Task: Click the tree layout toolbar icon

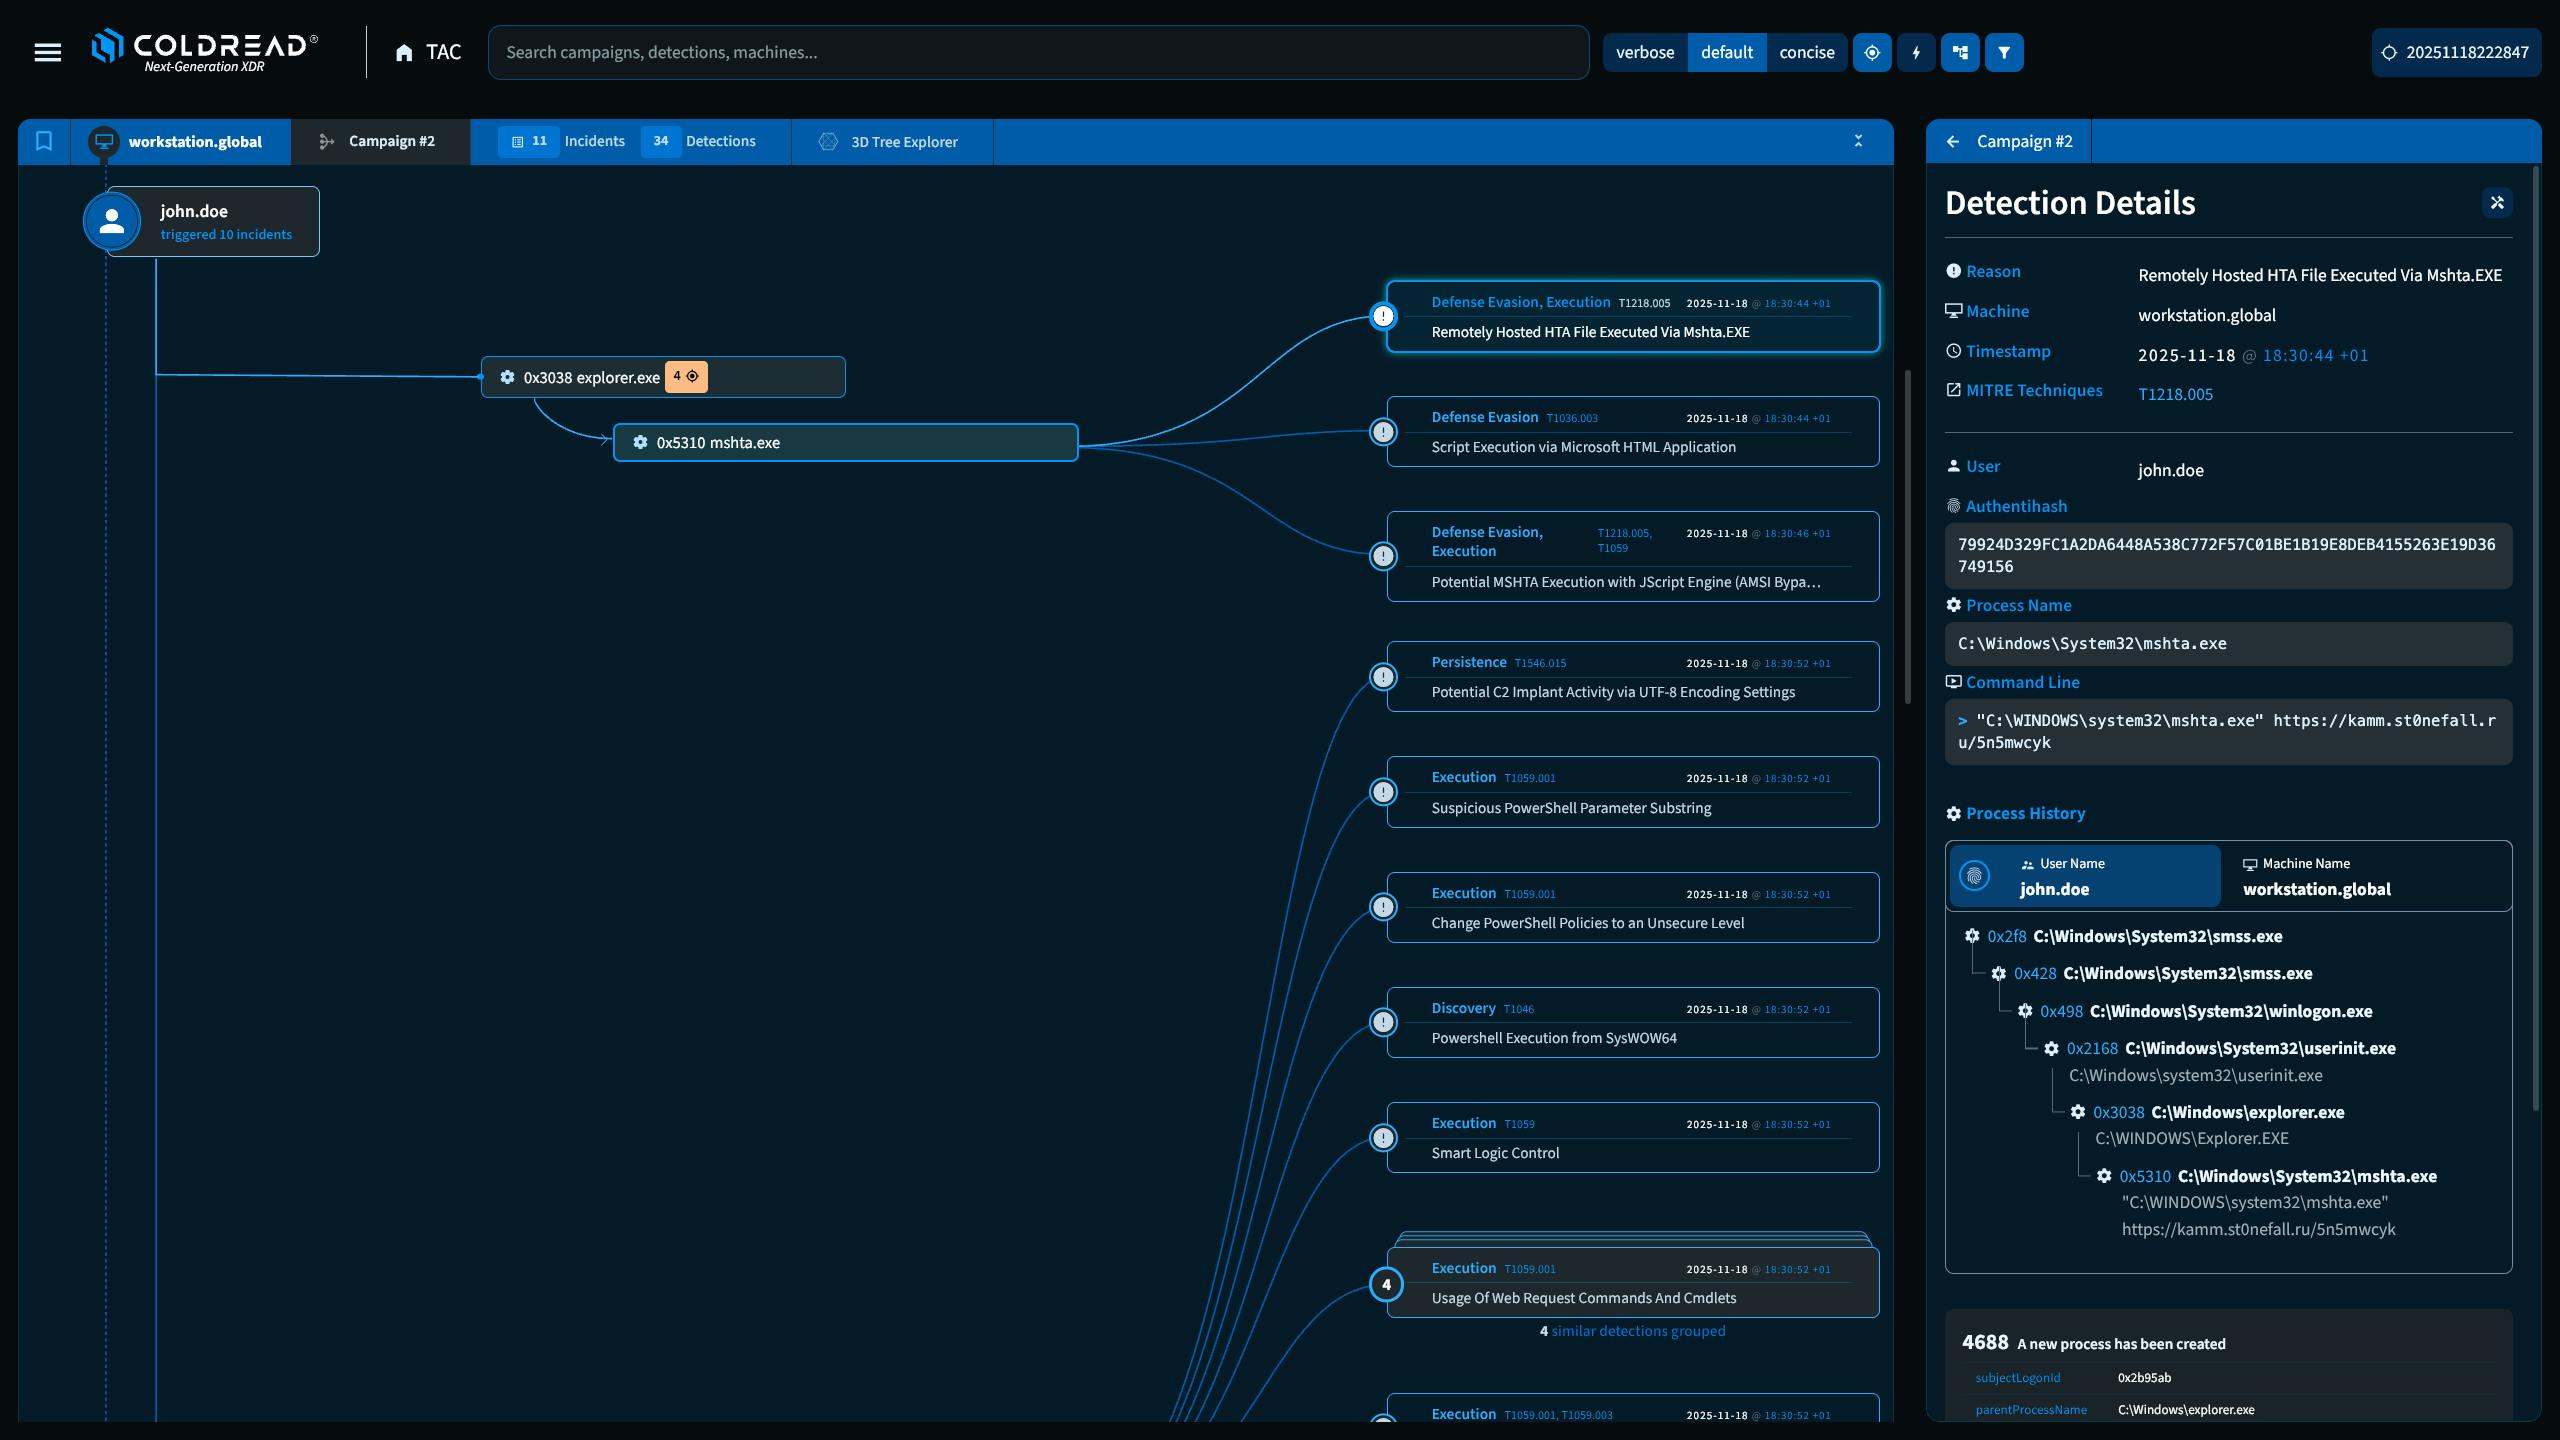Action: (1960, 52)
